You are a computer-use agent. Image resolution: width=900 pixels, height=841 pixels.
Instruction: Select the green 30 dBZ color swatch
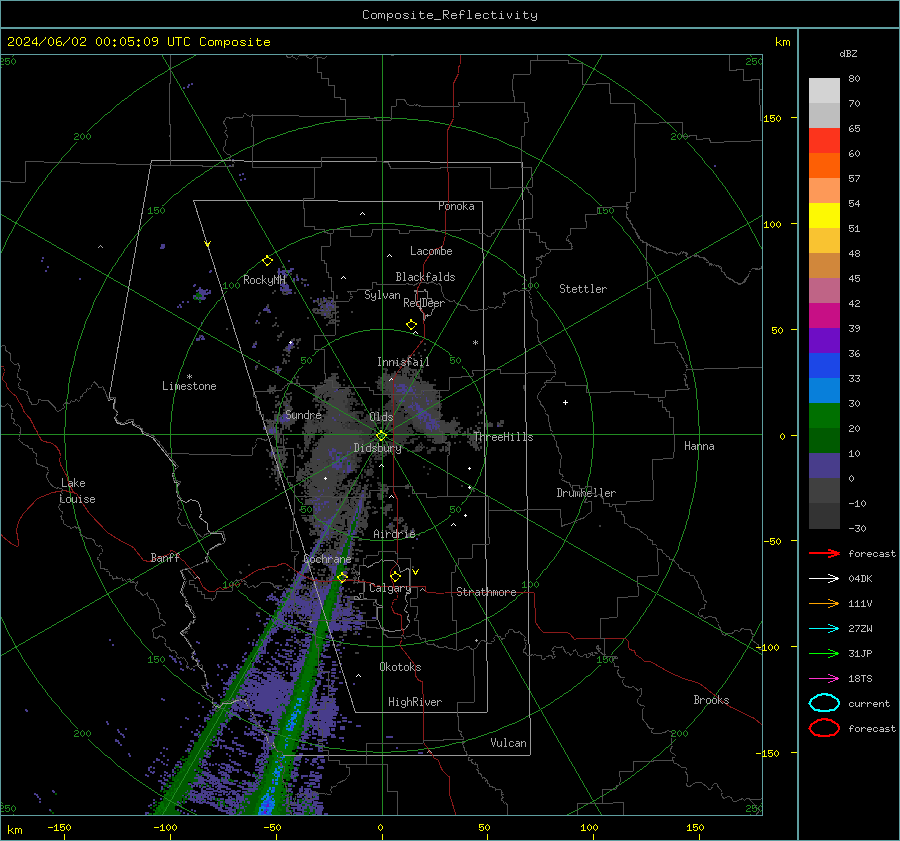(824, 415)
